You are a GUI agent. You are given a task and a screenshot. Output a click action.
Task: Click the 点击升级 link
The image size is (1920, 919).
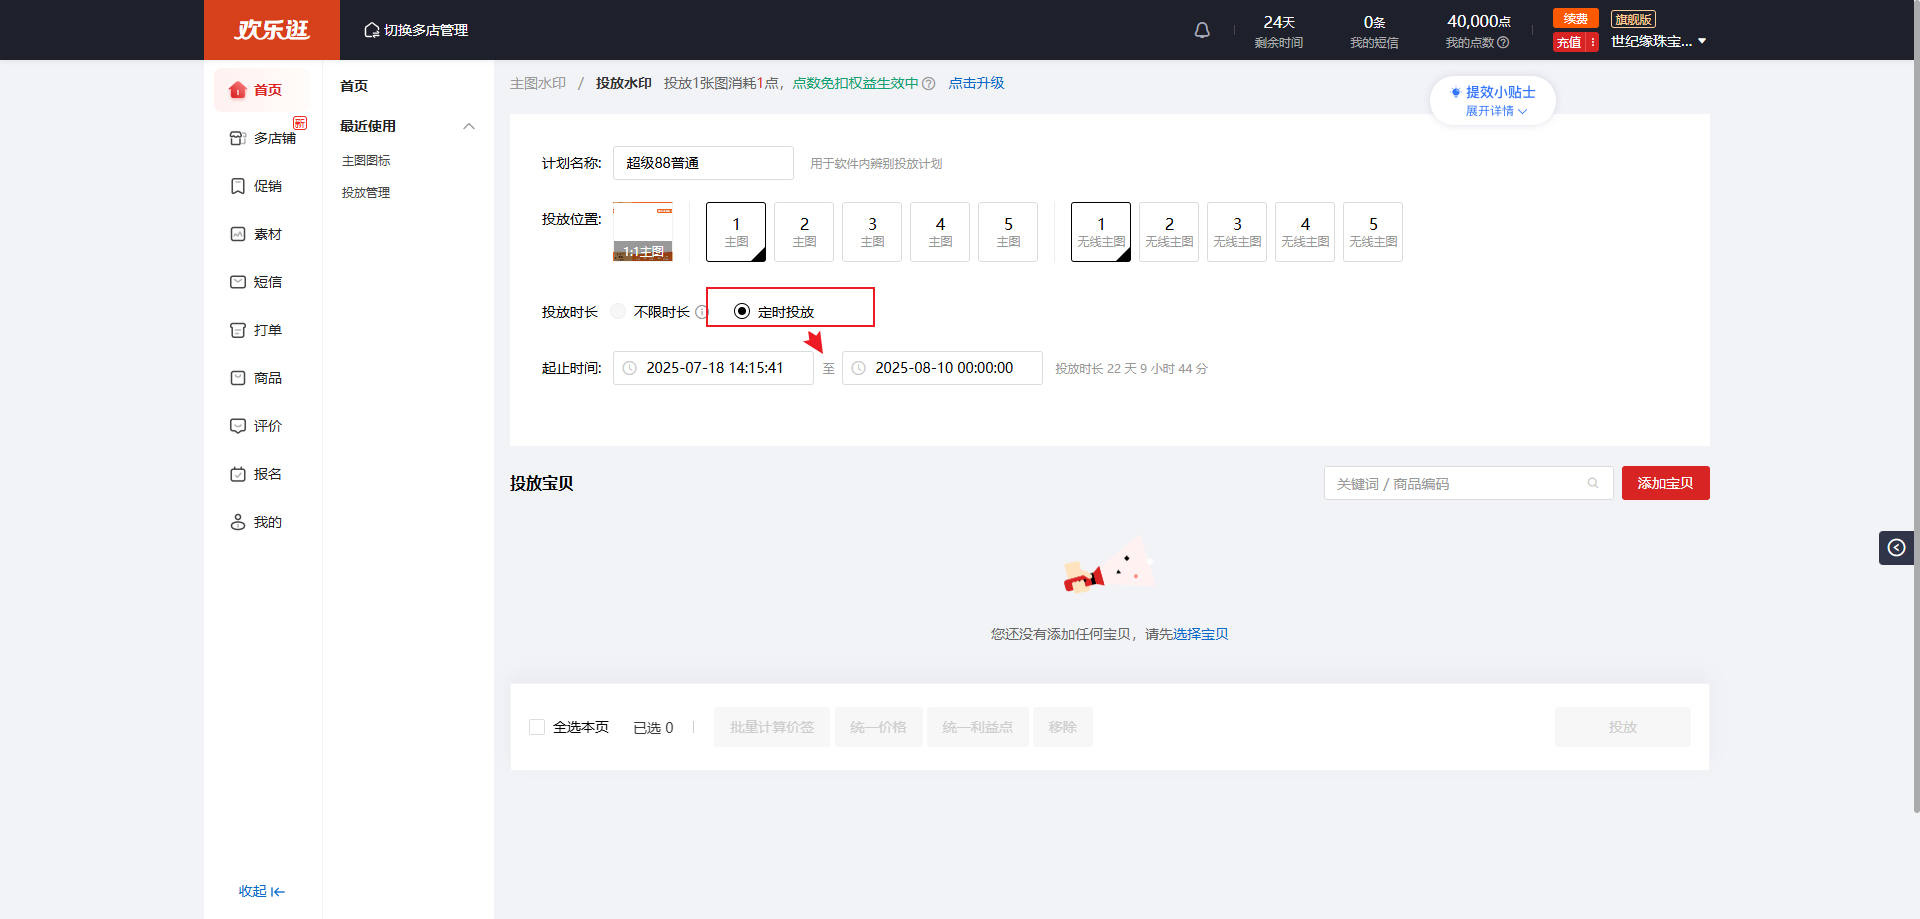coord(976,83)
